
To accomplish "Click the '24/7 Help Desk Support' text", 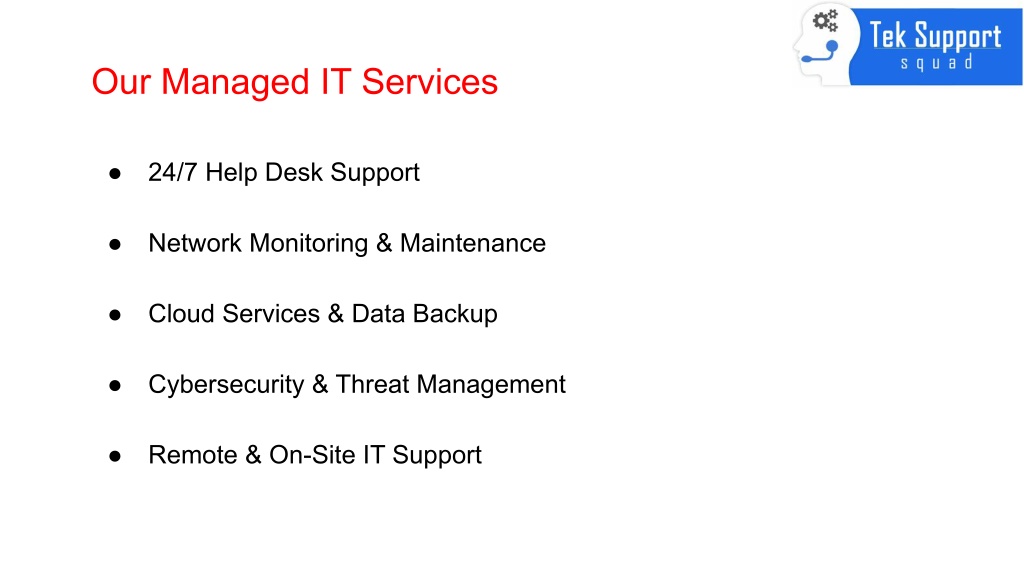I will 283,173.
